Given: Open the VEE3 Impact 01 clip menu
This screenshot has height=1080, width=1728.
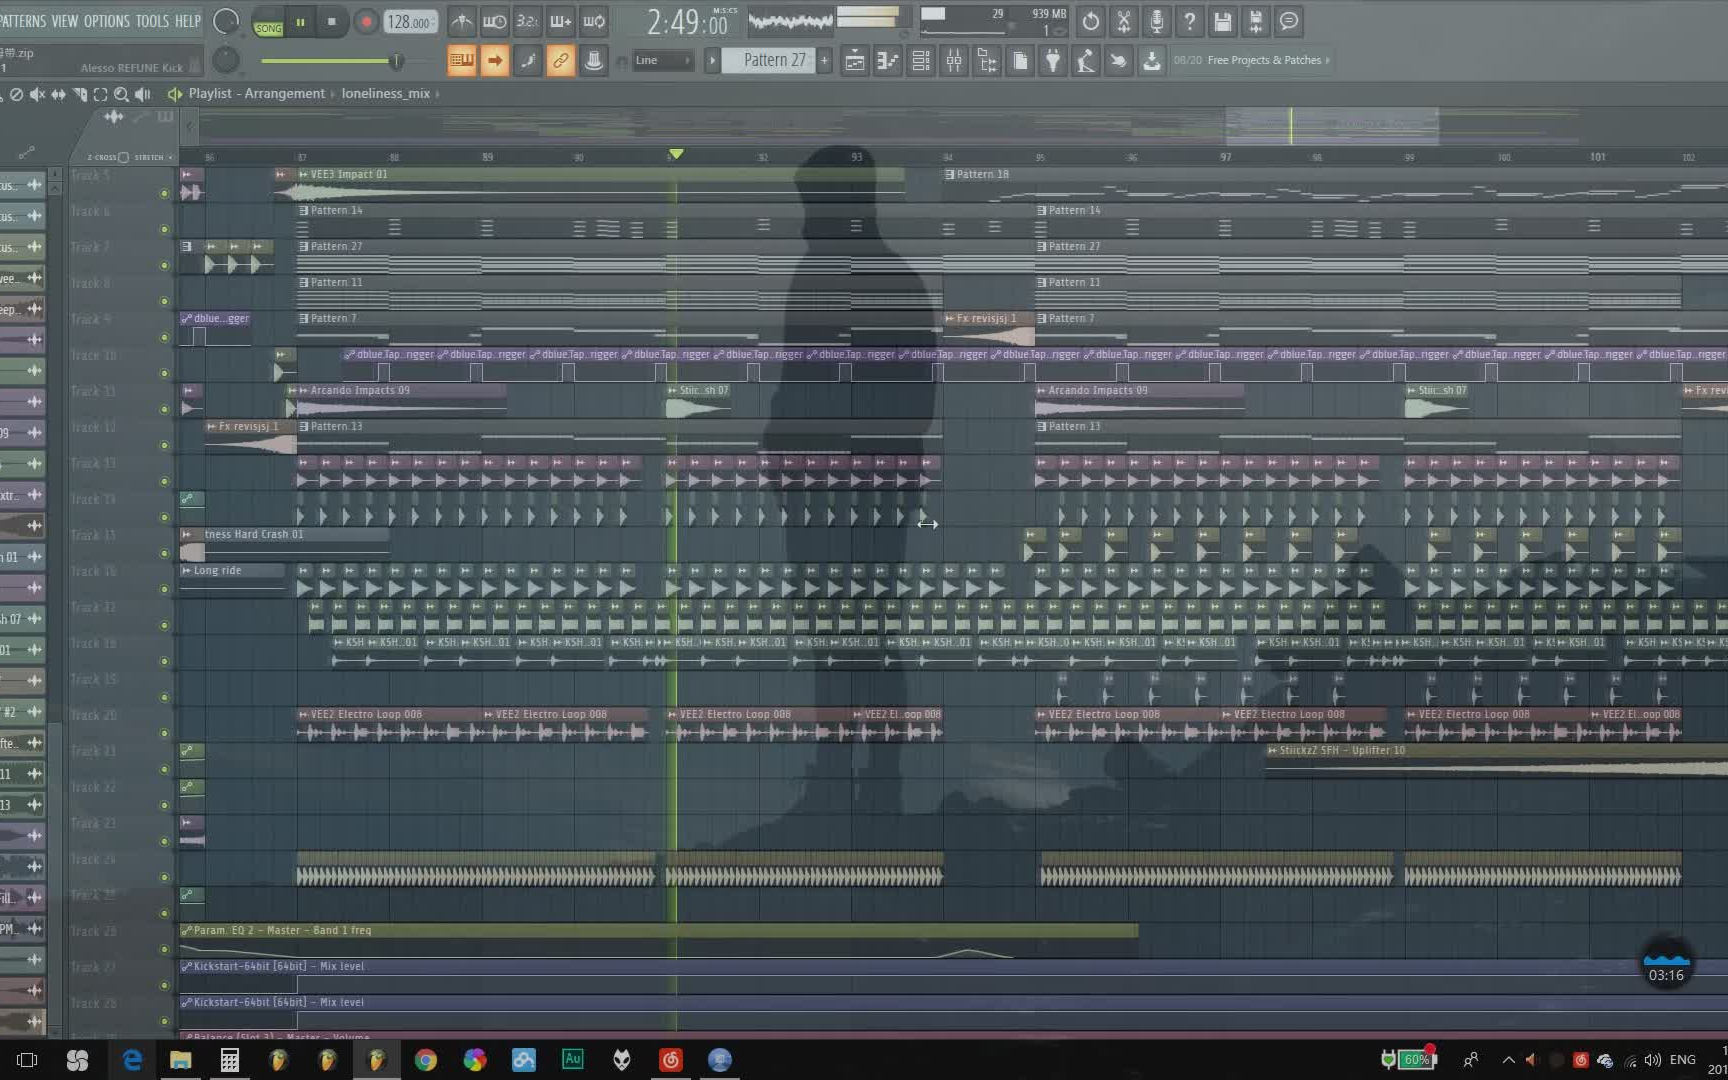Looking at the screenshot, I should coord(304,174).
